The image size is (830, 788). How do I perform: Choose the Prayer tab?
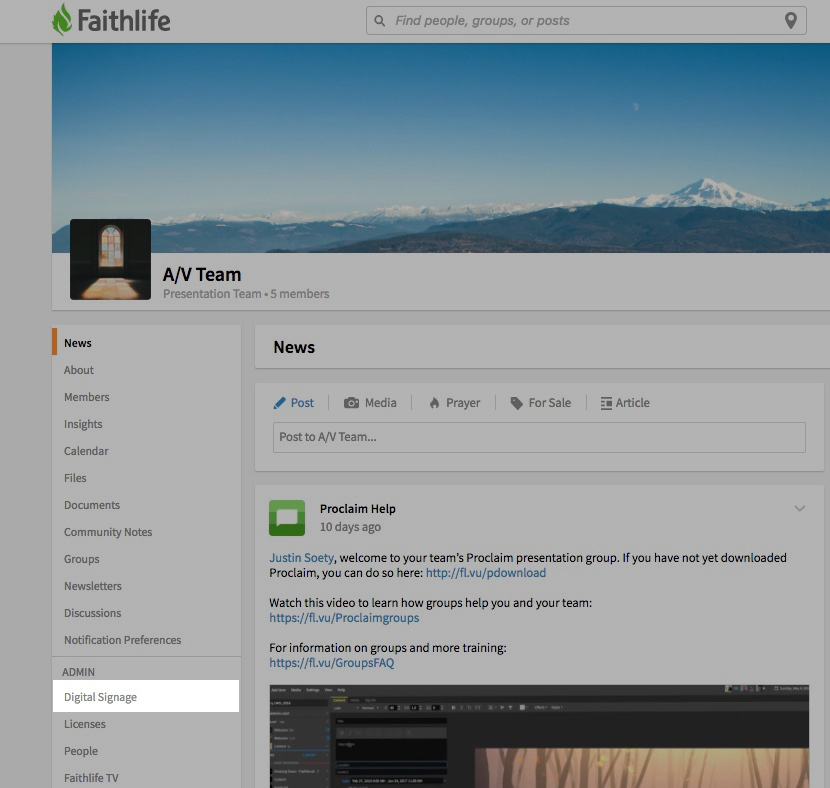[455, 403]
